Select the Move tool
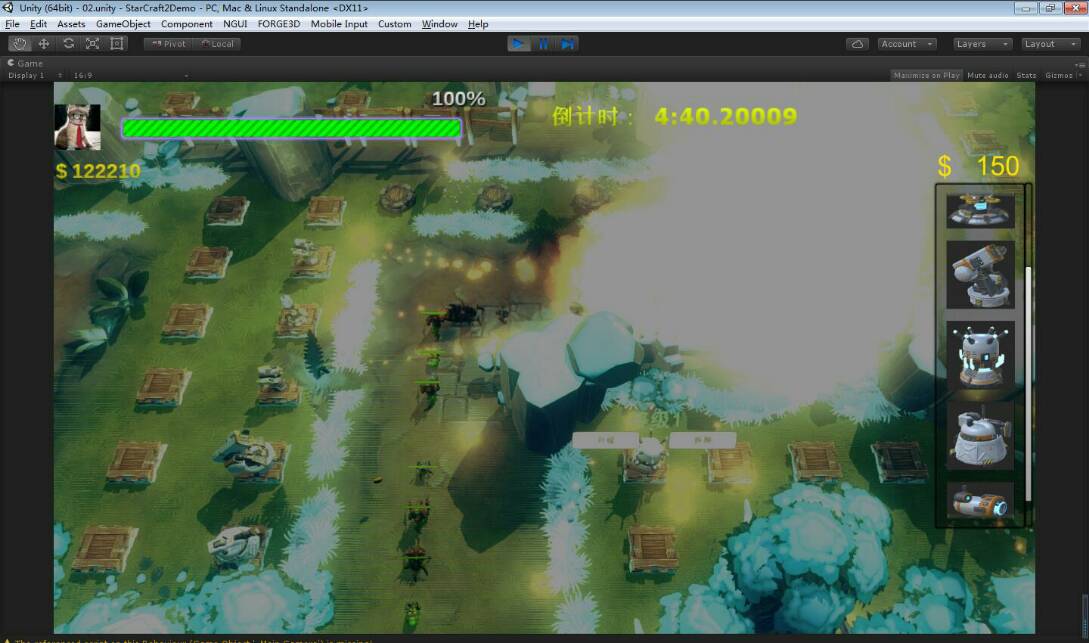1089x643 pixels. [x=44, y=44]
